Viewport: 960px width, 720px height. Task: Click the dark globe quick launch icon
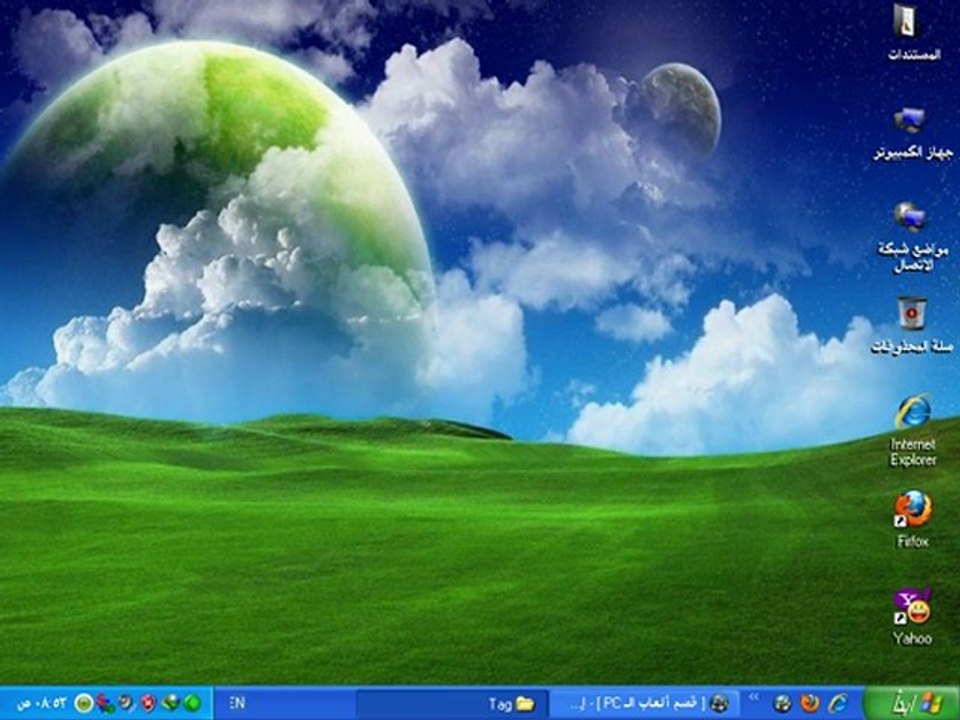tap(782, 703)
